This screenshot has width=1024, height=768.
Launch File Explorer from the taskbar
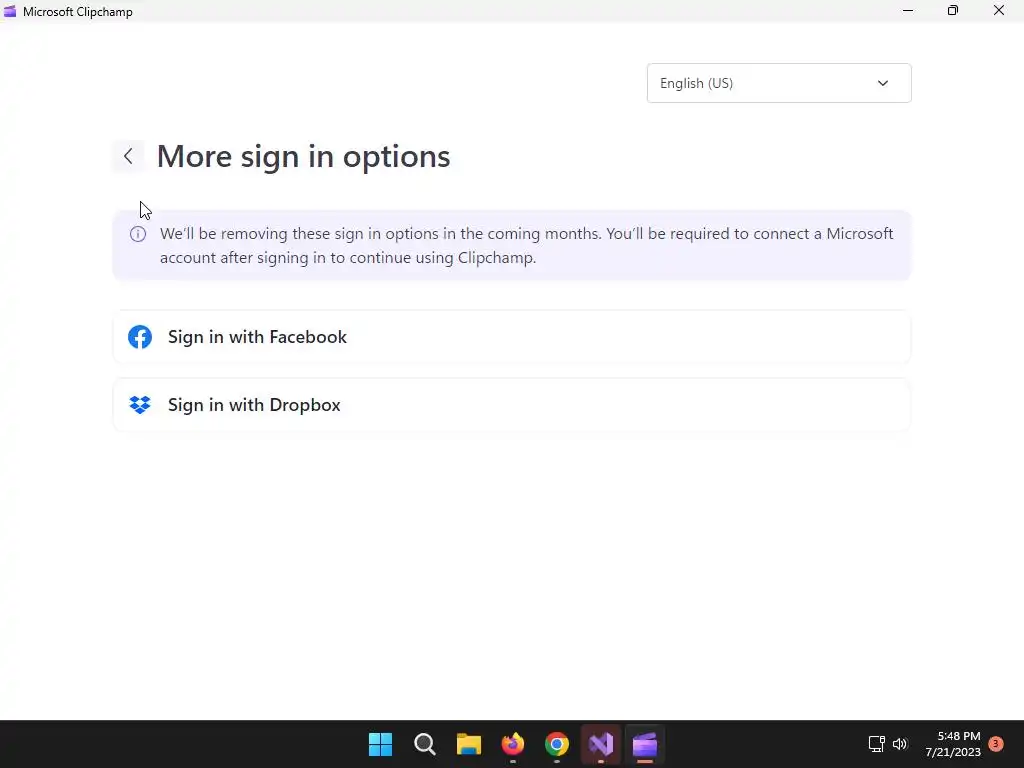coord(468,744)
